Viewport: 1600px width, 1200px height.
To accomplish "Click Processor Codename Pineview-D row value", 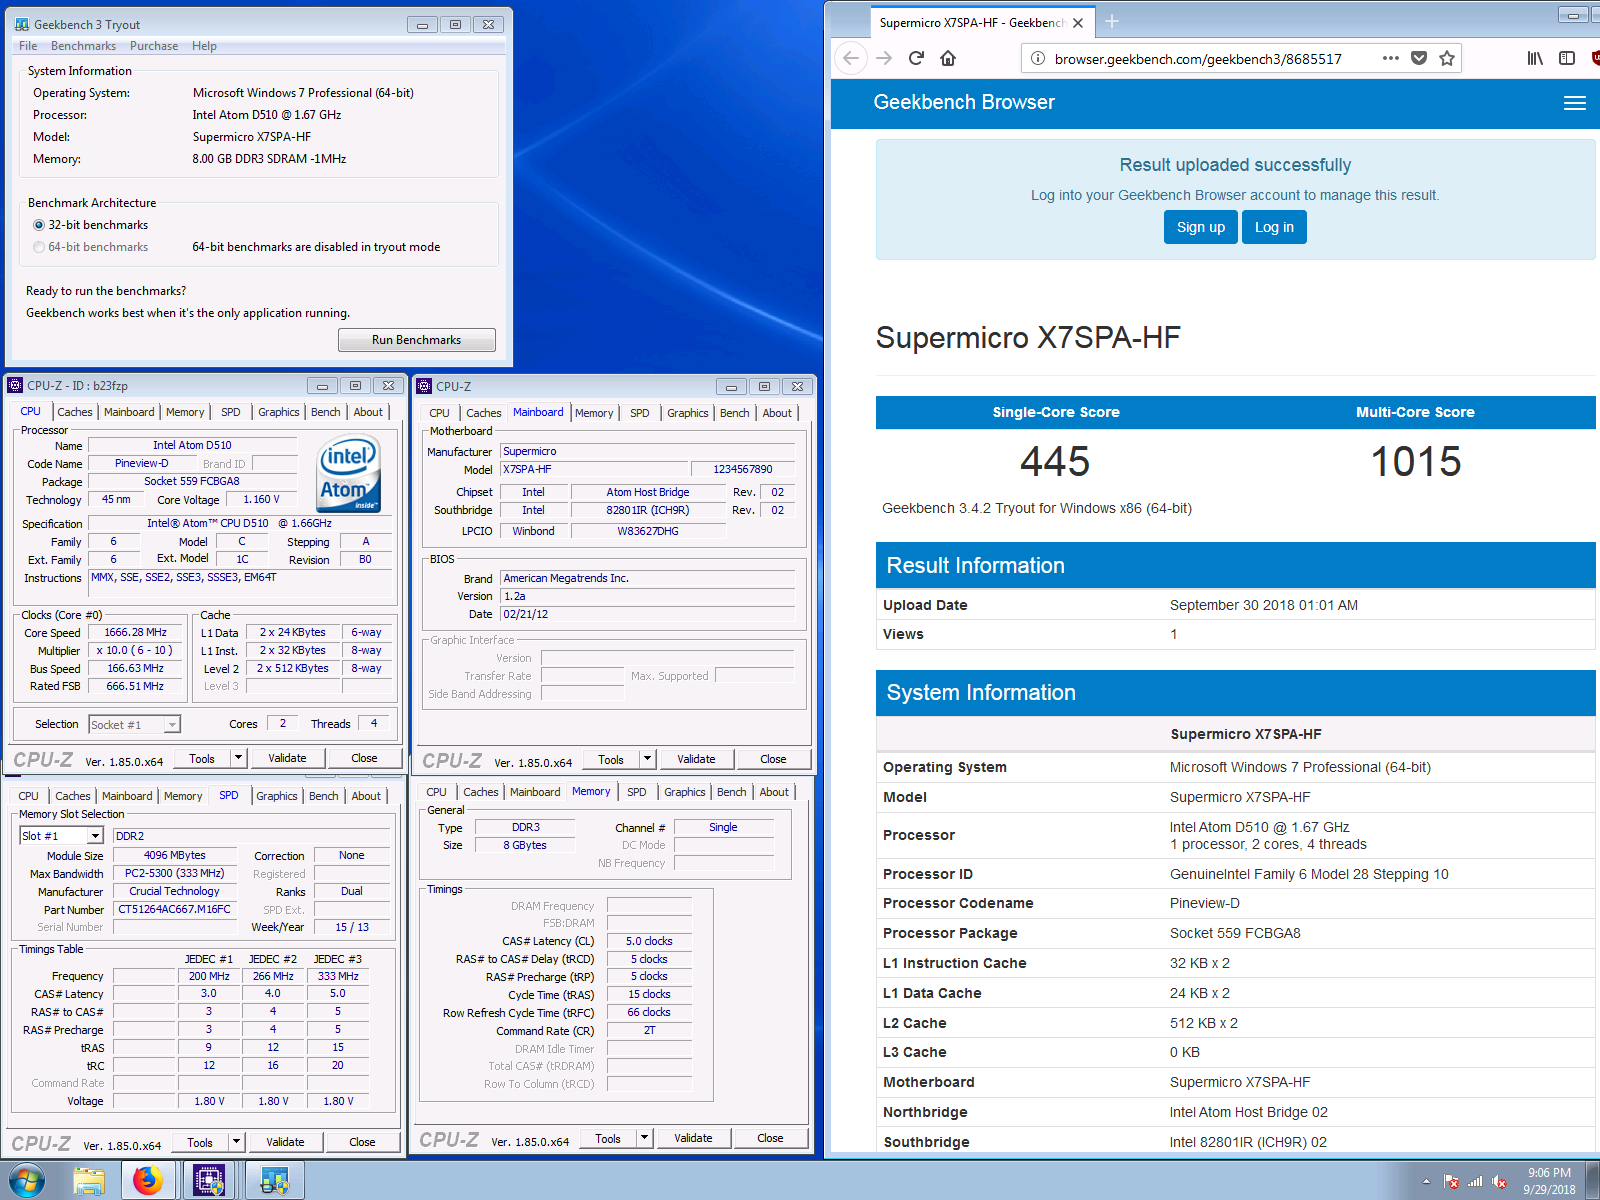I will (1205, 903).
